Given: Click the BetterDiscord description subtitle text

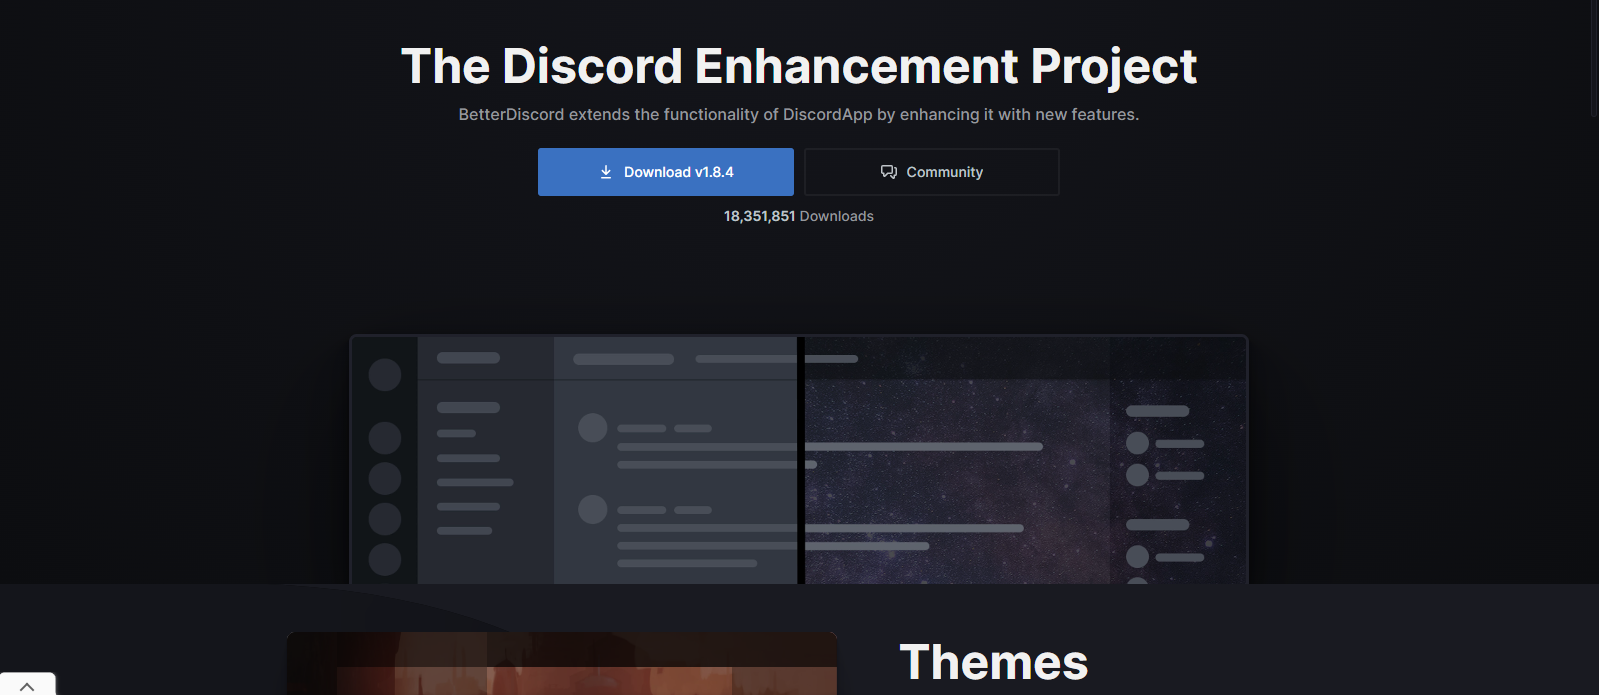Looking at the screenshot, I should [799, 115].
